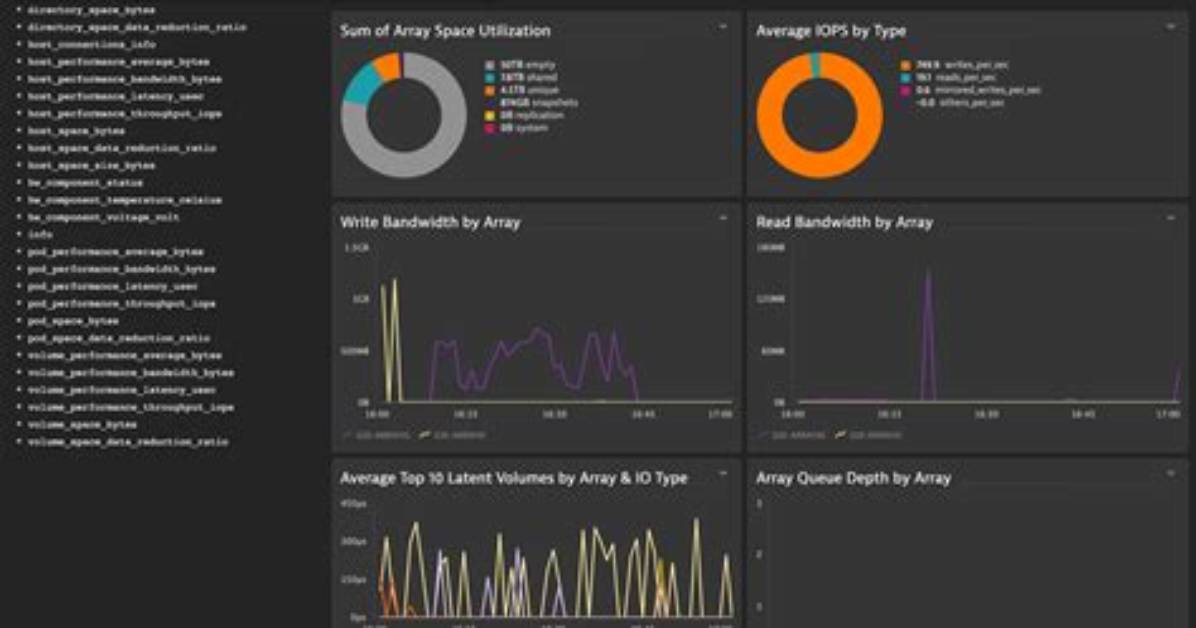Select hw_component_temperature_celsius metric
1196x628 pixels.
[124, 201]
